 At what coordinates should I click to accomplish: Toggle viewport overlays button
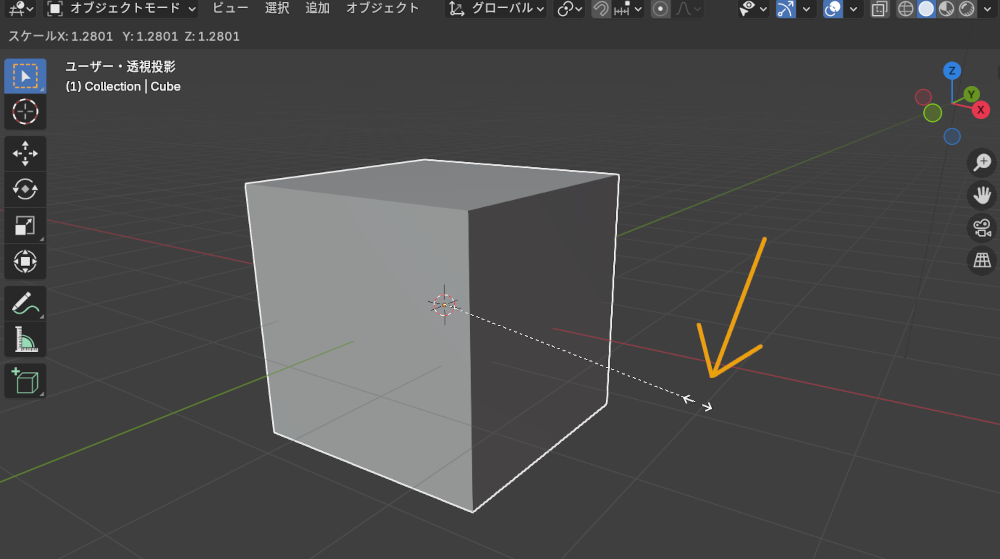[832, 9]
